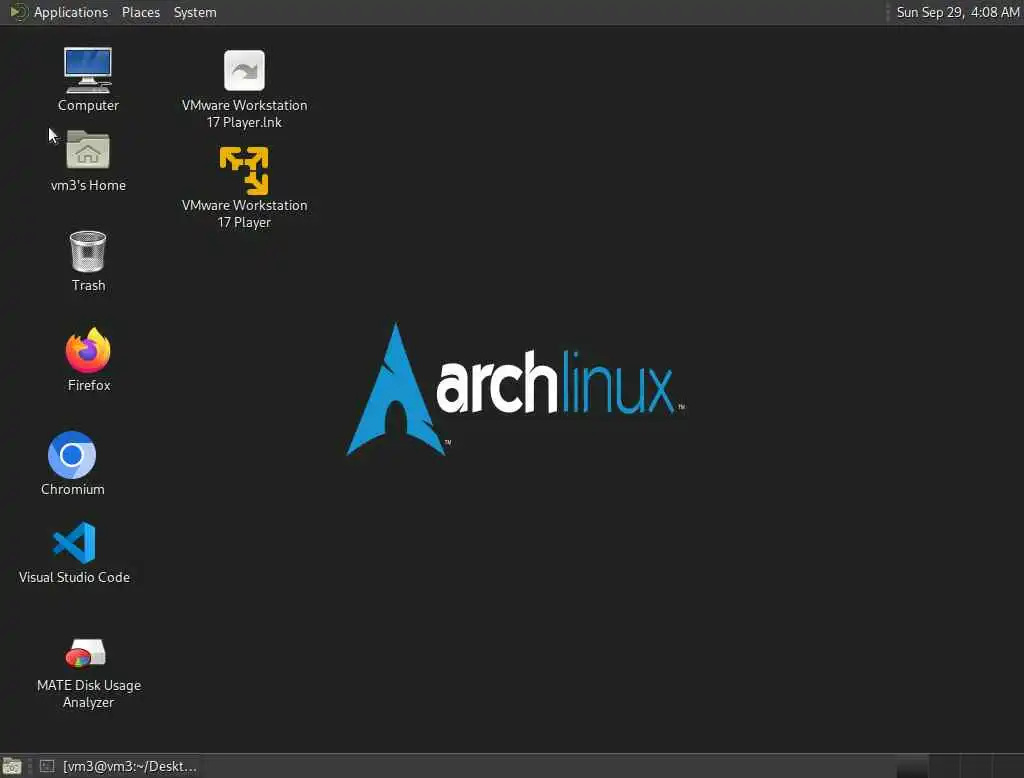
Task: Select the VMware Workstation 17 Player.lnk shortcut icon
Action: point(244,71)
